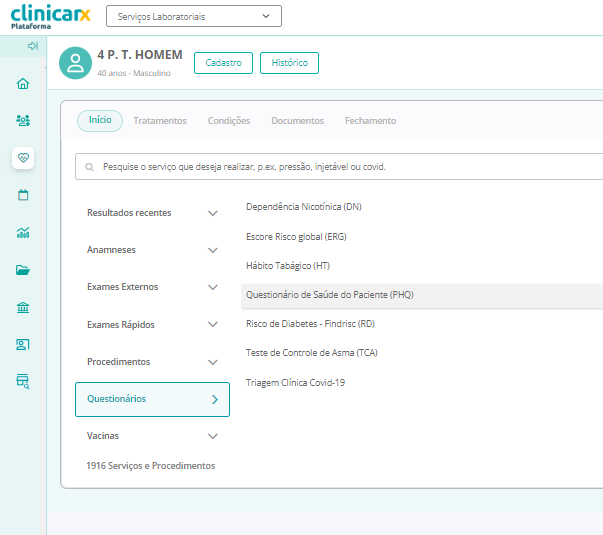603x535 pixels.
Task: Click the Histórico button
Action: click(x=289, y=63)
